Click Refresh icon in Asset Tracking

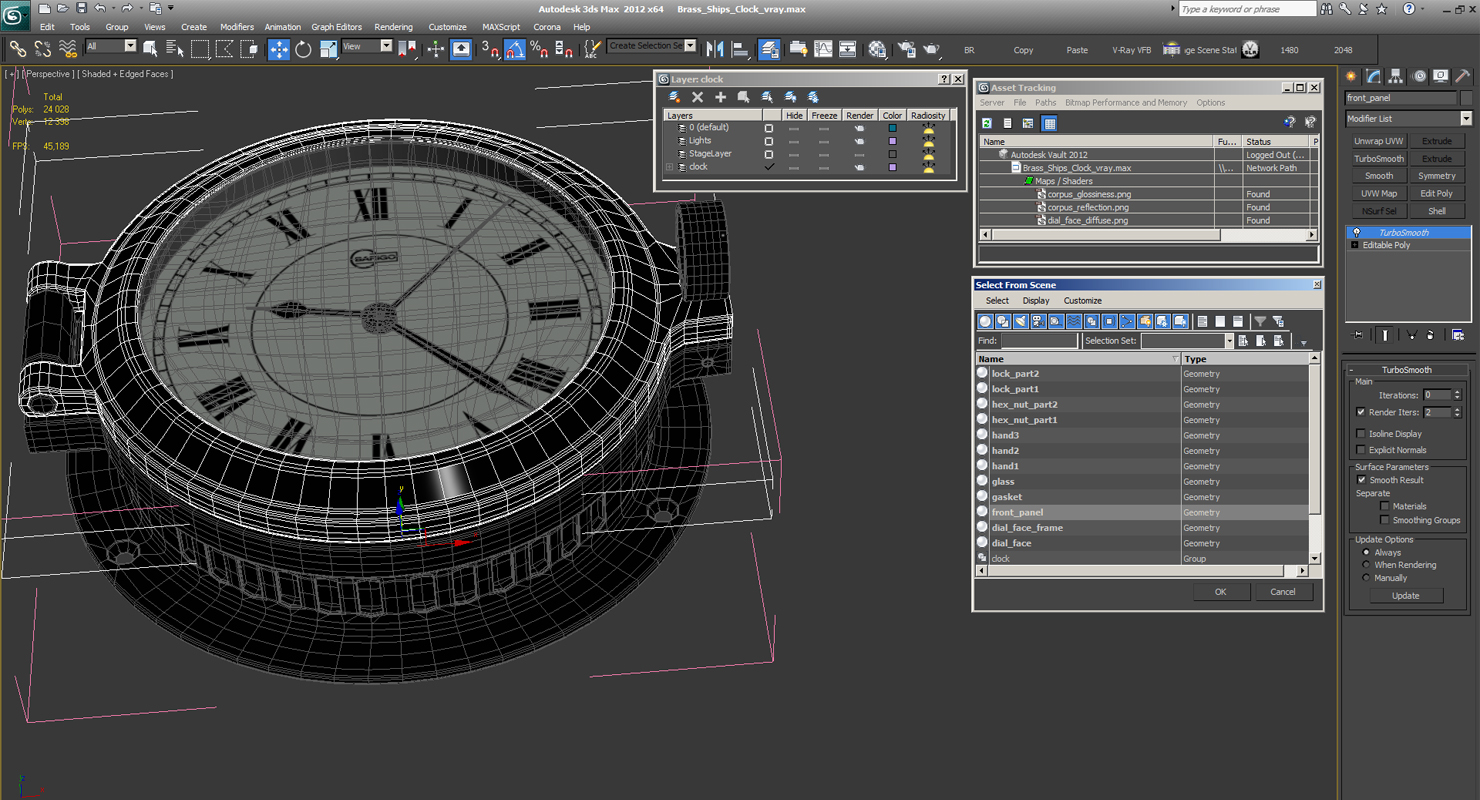point(987,123)
